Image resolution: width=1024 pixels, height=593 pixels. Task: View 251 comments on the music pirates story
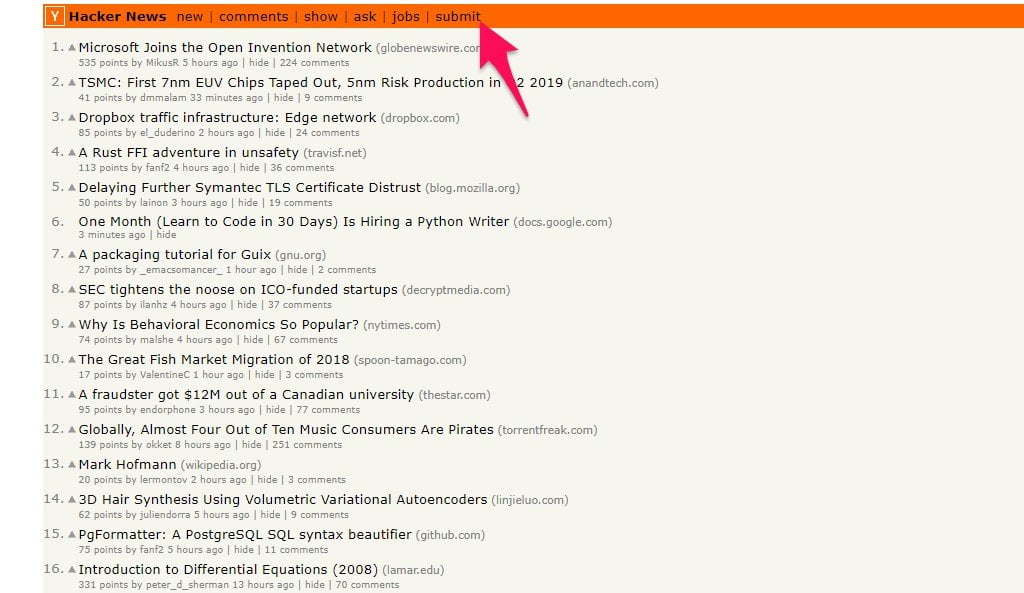(x=307, y=445)
